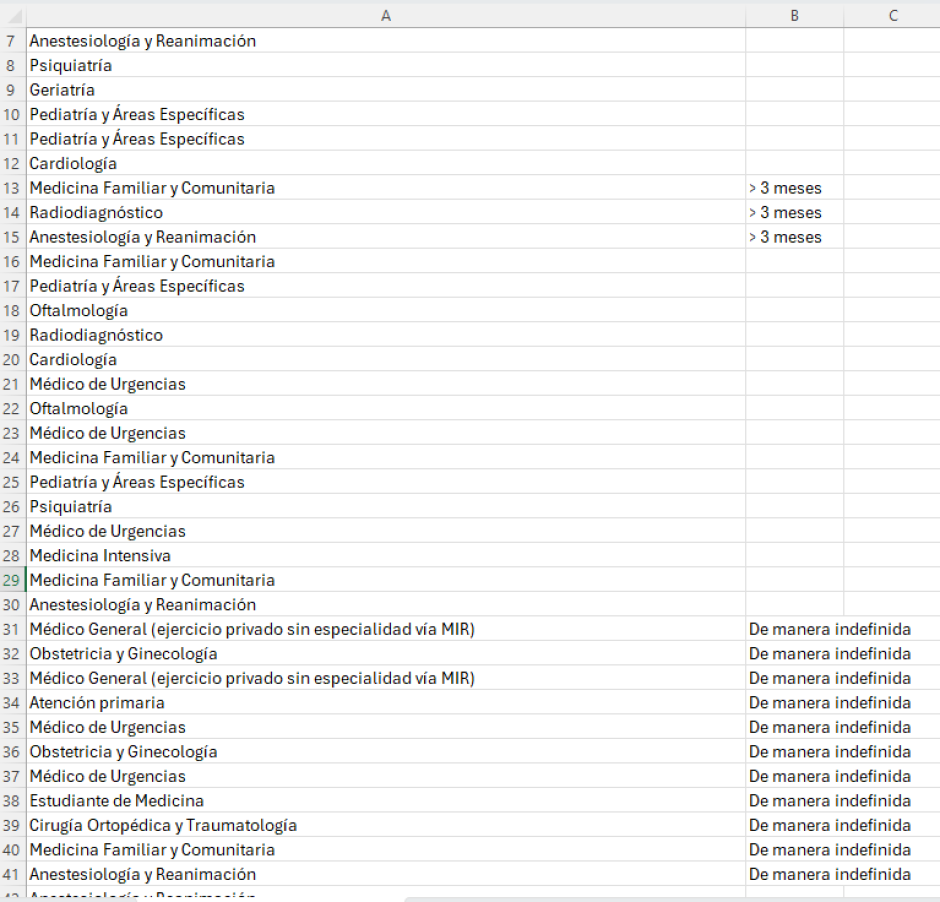Click Cardiología cell in row 20
This screenshot has width=940, height=902.
pos(385,360)
